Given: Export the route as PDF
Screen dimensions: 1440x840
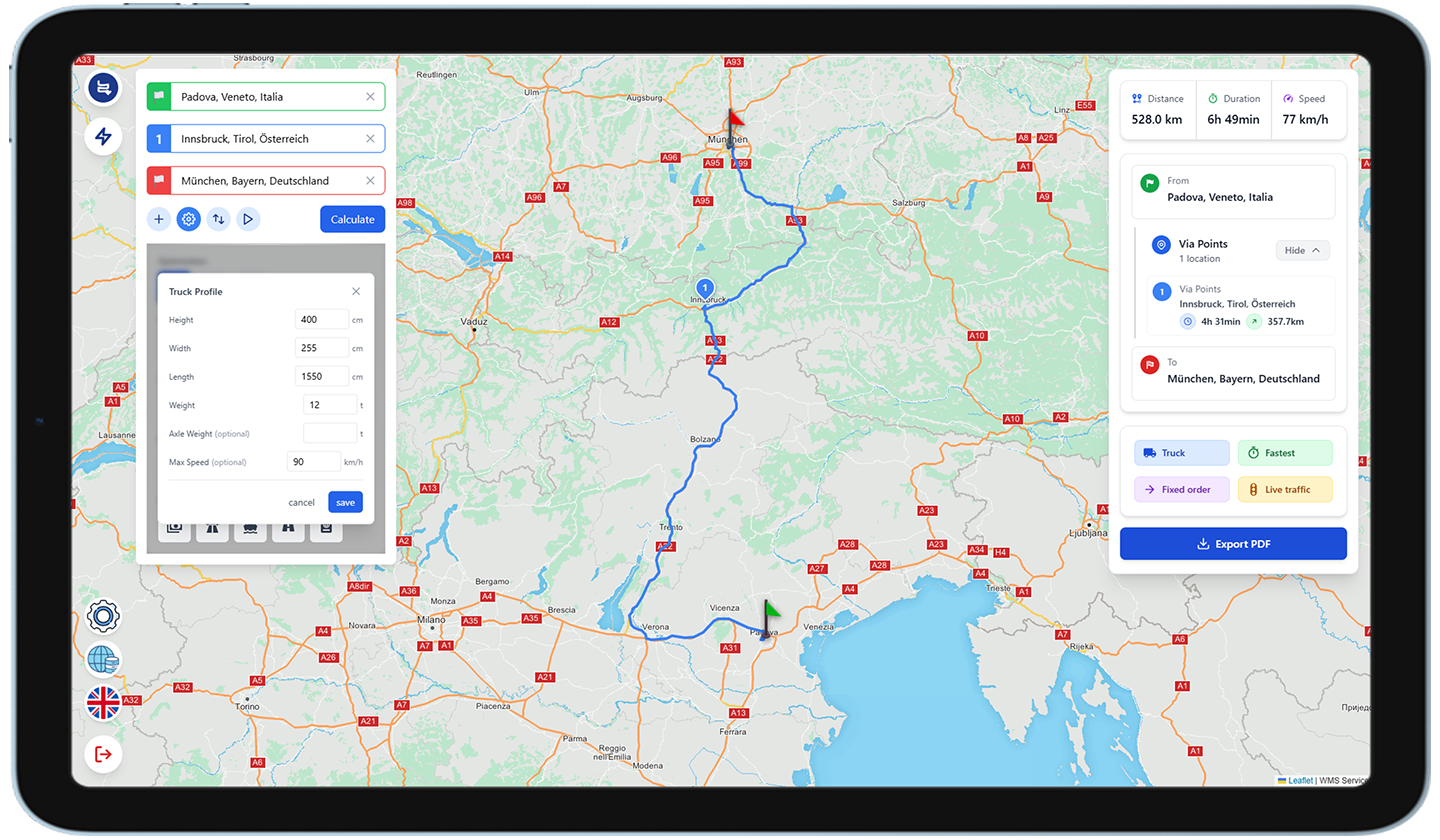Looking at the screenshot, I should (1233, 543).
